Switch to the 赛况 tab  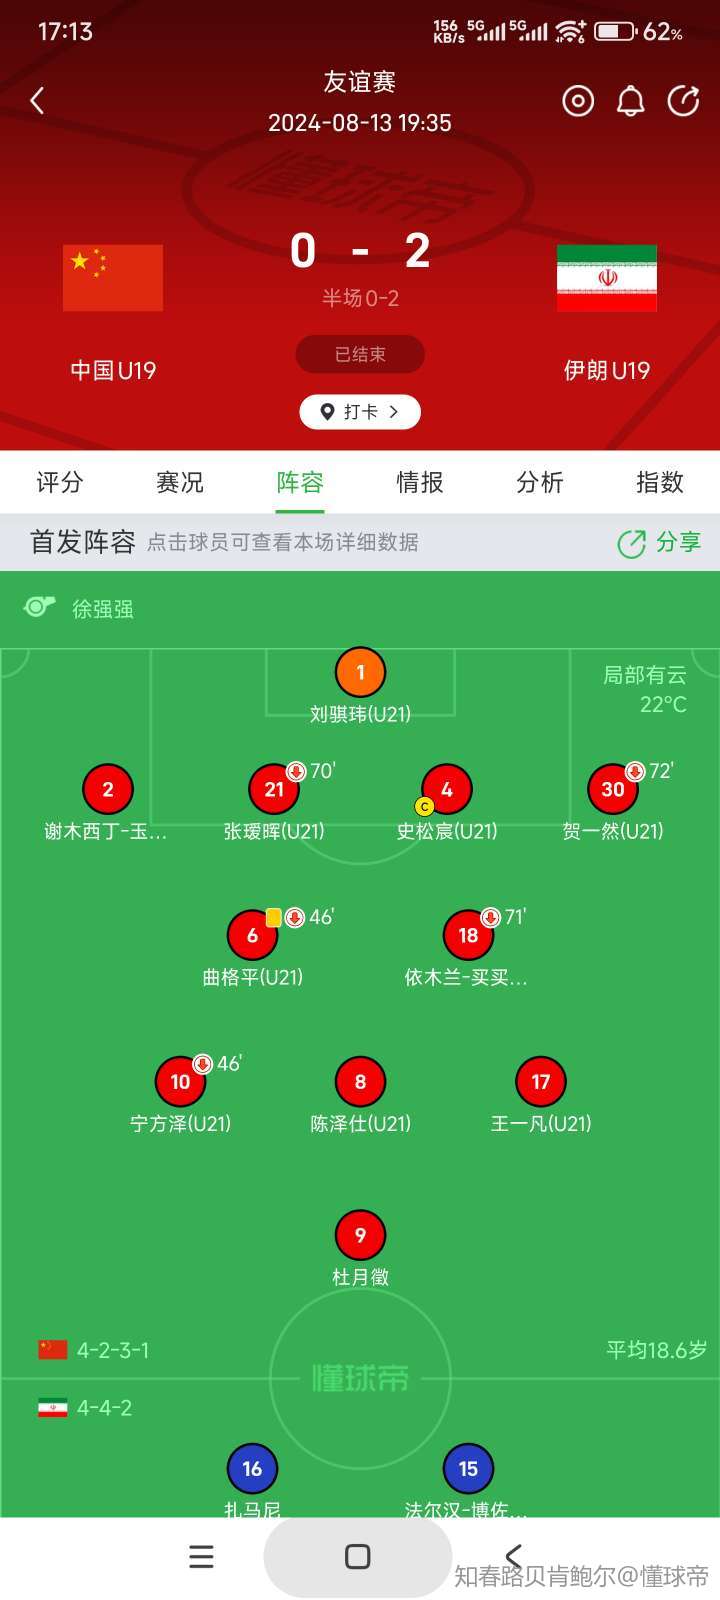tap(180, 483)
